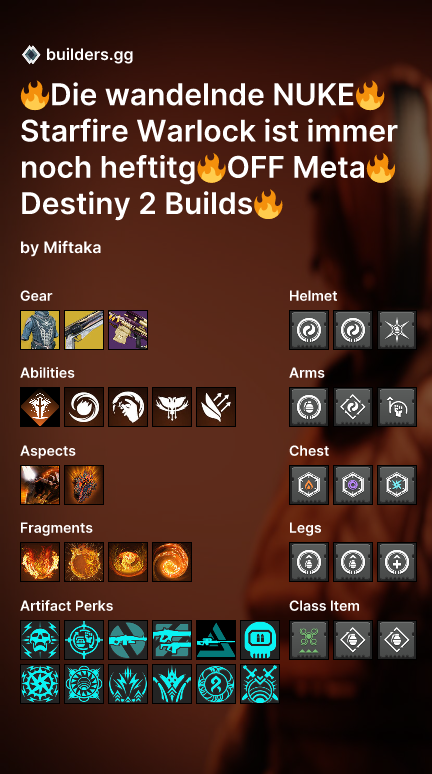
Task: Click the fourth swirl Fragment icon
Action: point(172,562)
